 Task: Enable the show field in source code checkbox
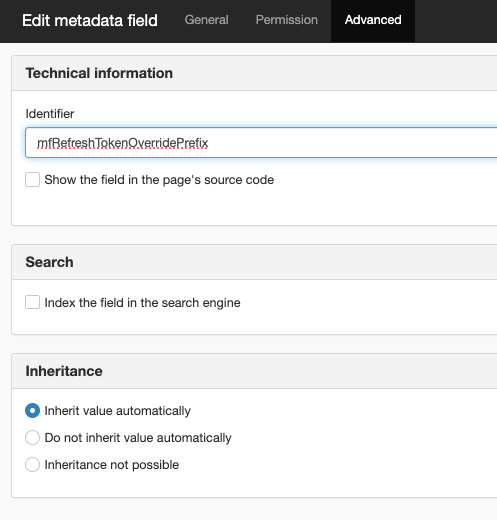pos(32,180)
